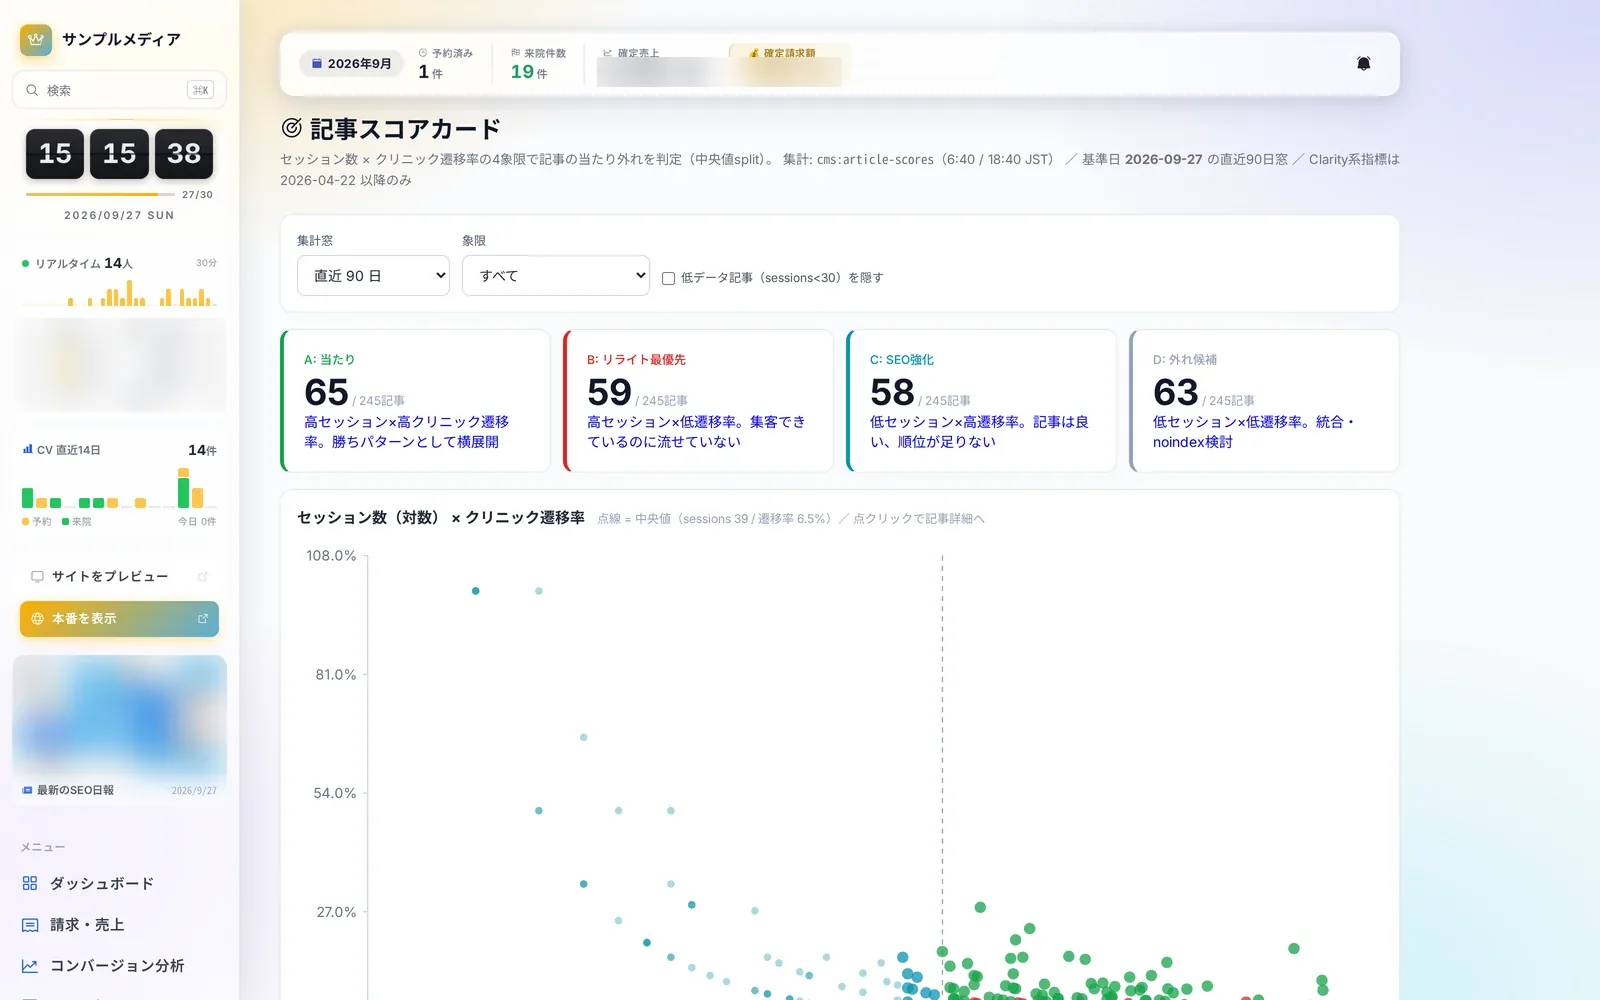
Task: Click the 2026/09/27 SUN date text
Action: point(119,215)
